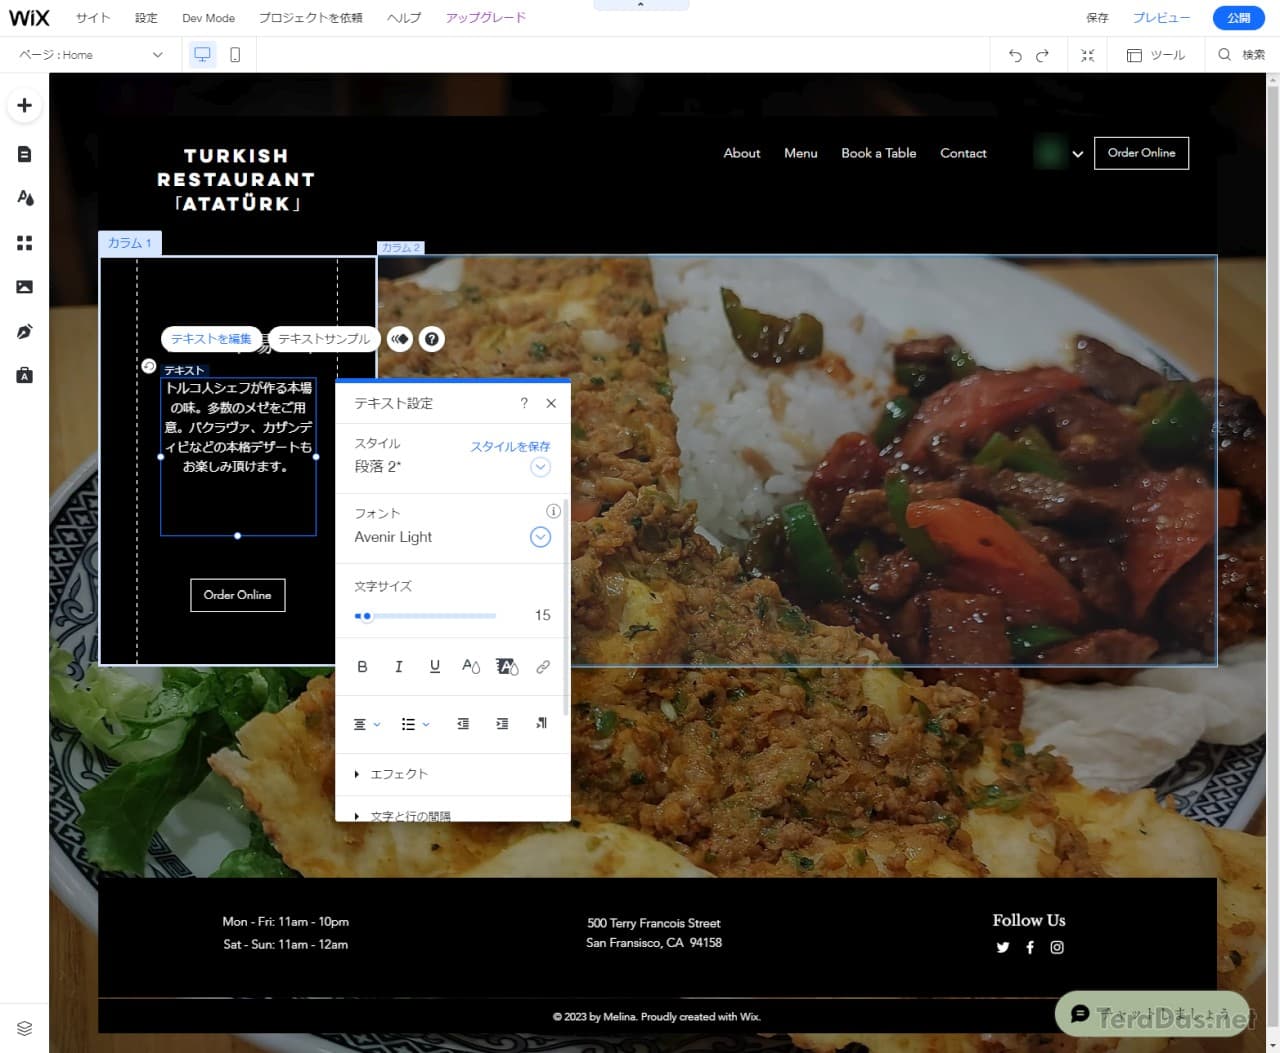1280x1053 pixels.
Task: Open the Avenir Light font dropdown
Action: (540, 537)
